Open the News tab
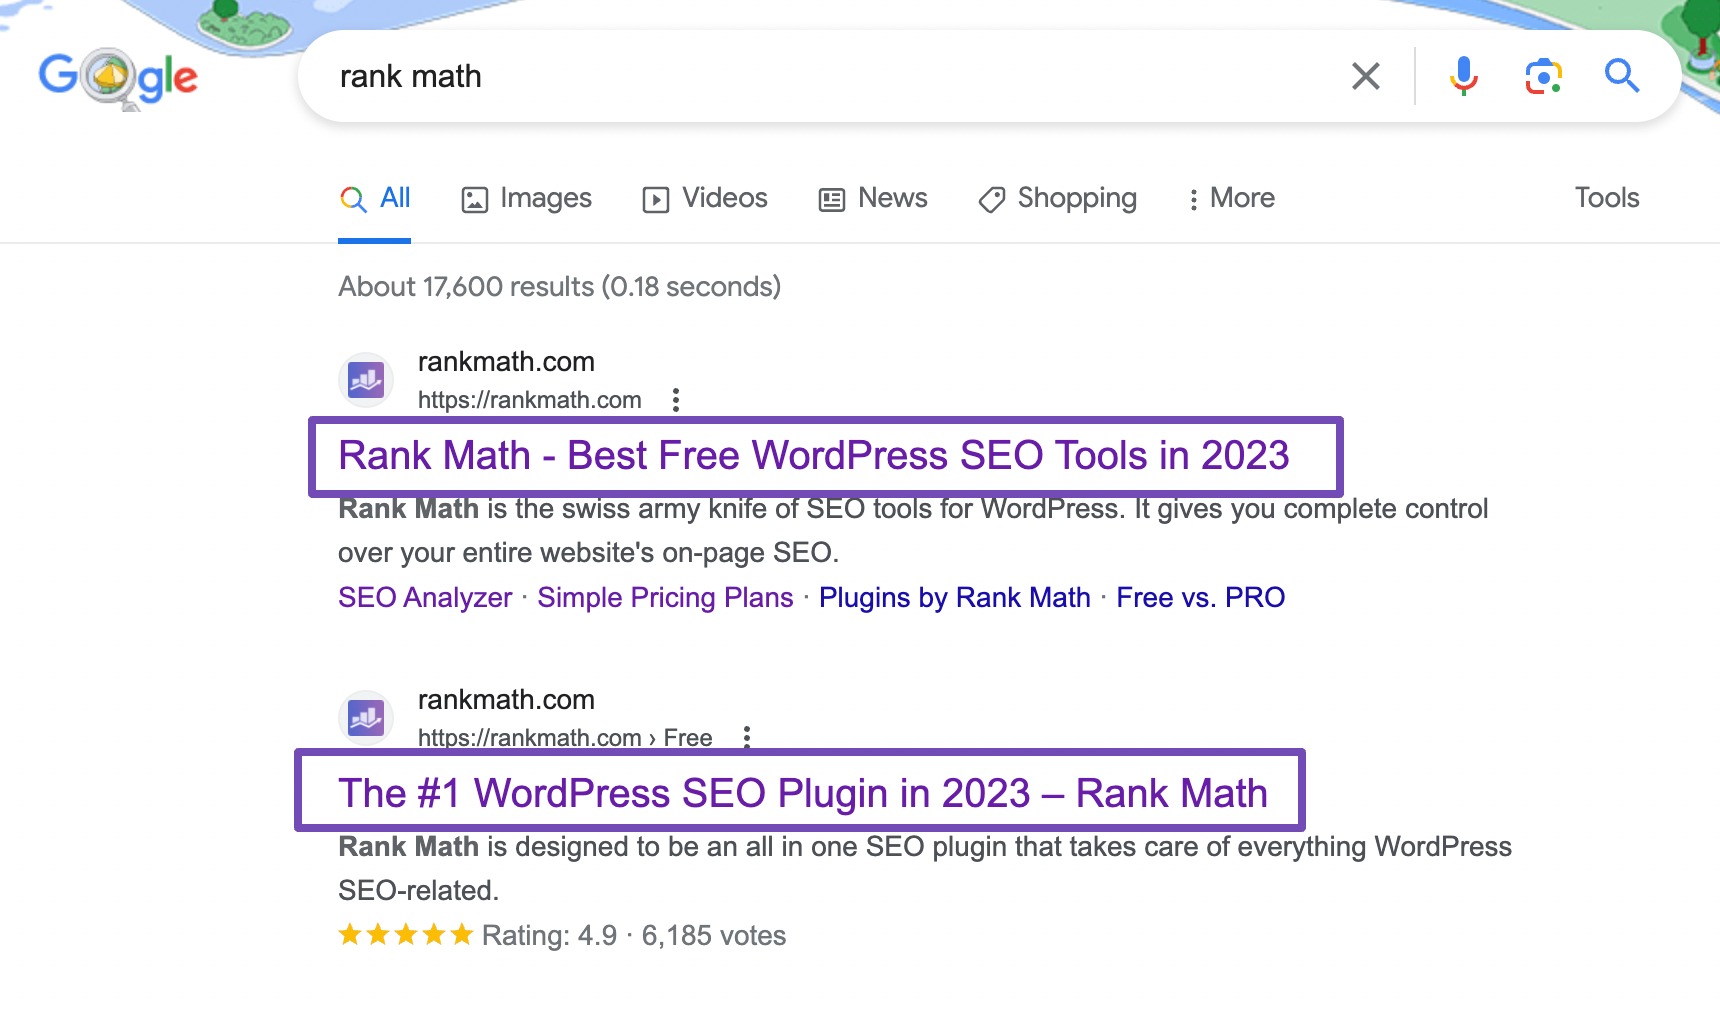This screenshot has height=1016, width=1720. click(x=873, y=198)
